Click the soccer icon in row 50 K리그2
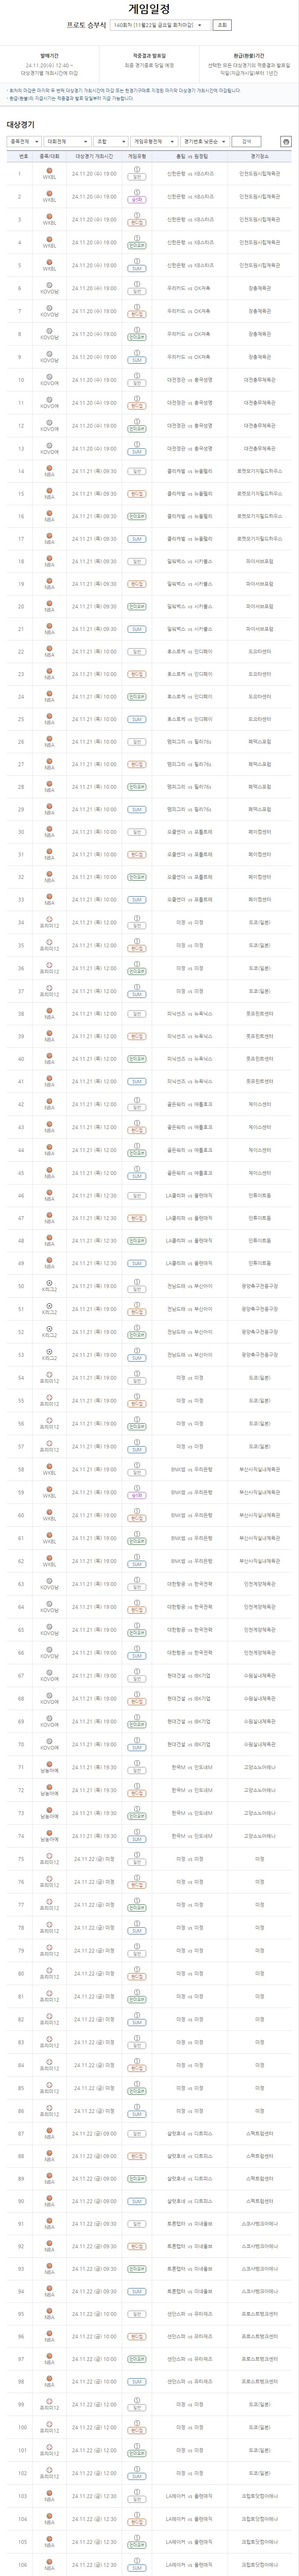The height and width of the screenshot is (2576, 299). pyautogui.click(x=49, y=1282)
